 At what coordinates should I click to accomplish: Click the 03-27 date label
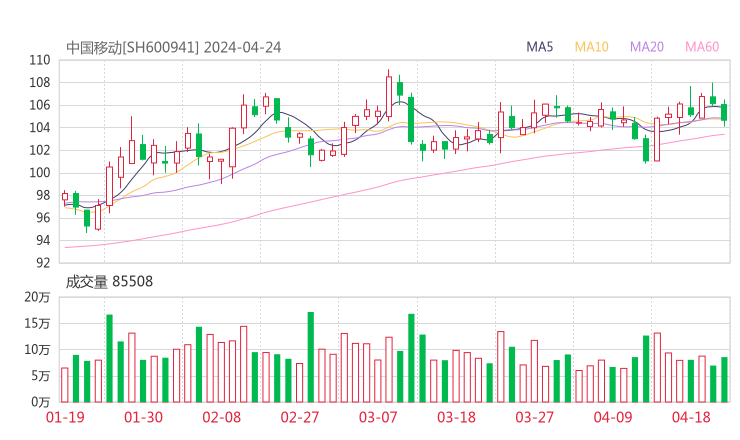click(x=534, y=417)
